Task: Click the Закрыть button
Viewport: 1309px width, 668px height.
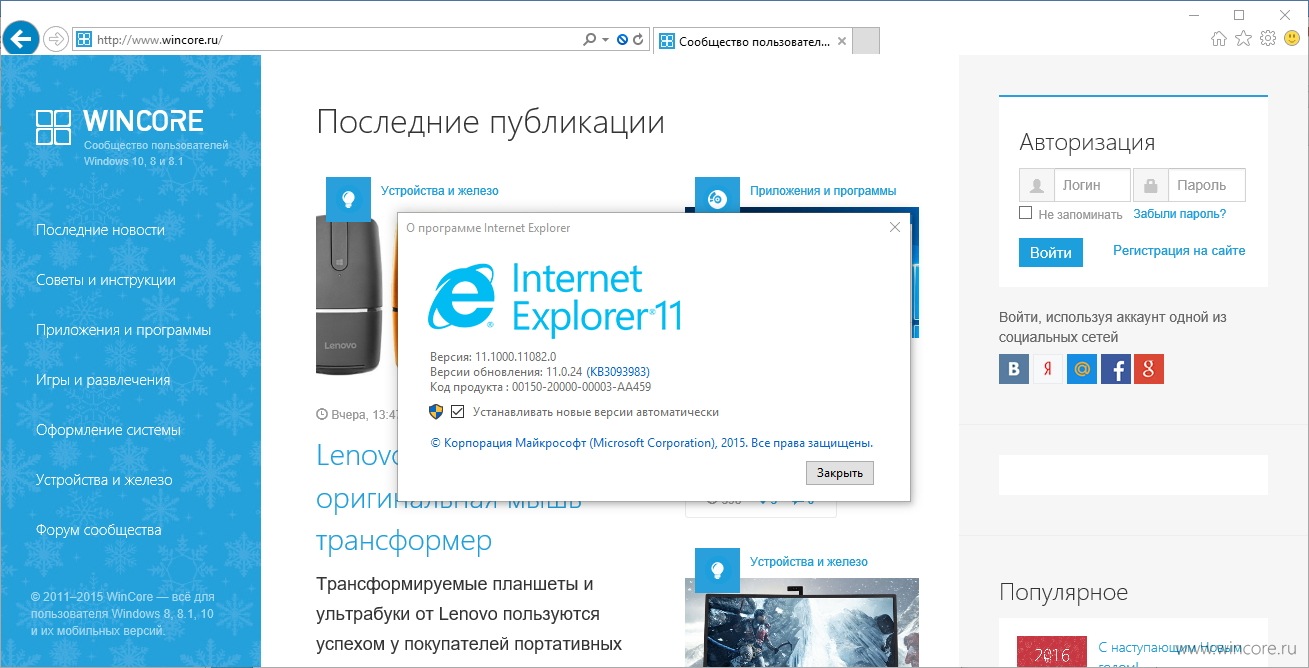Action: click(839, 473)
